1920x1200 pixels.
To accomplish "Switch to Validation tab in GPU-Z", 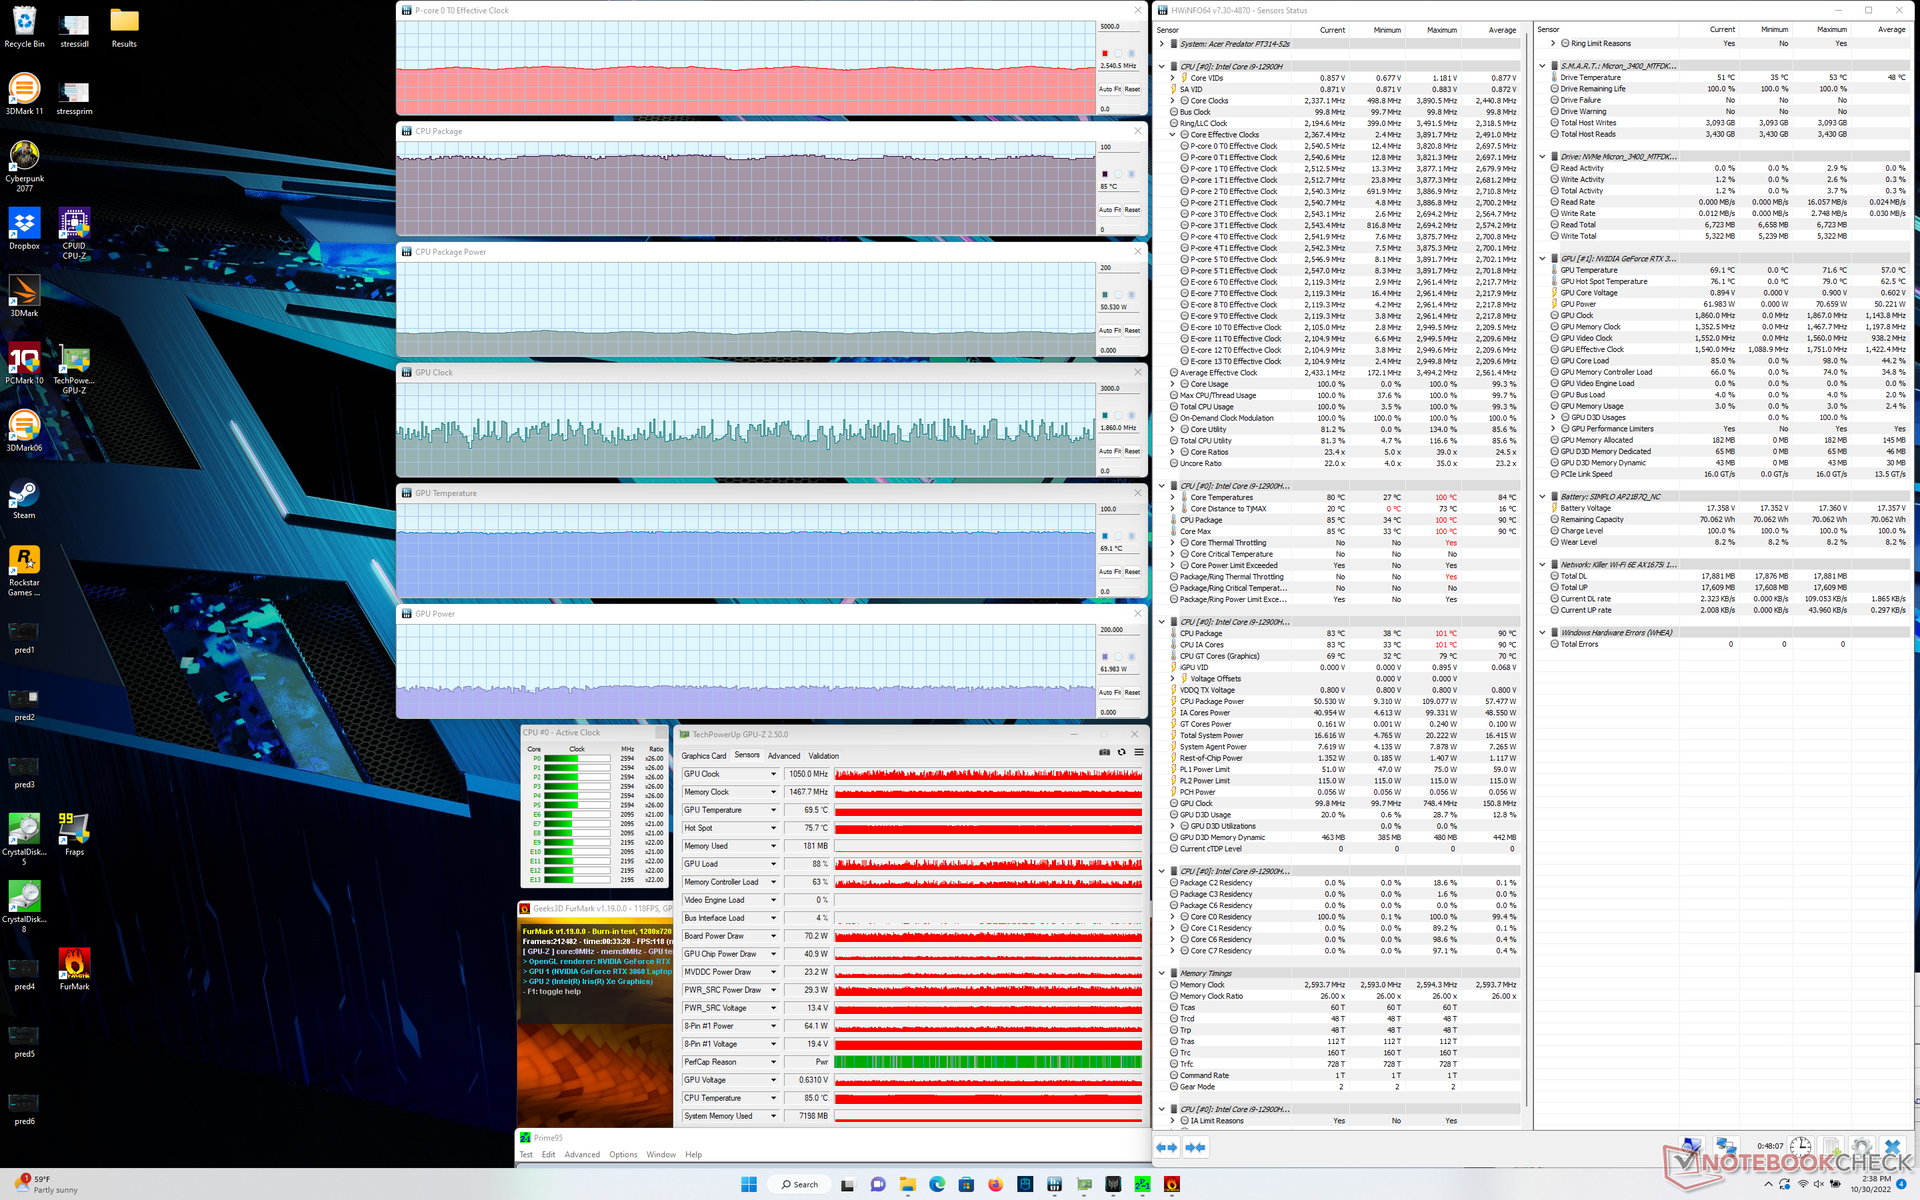I will pyautogui.click(x=824, y=756).
